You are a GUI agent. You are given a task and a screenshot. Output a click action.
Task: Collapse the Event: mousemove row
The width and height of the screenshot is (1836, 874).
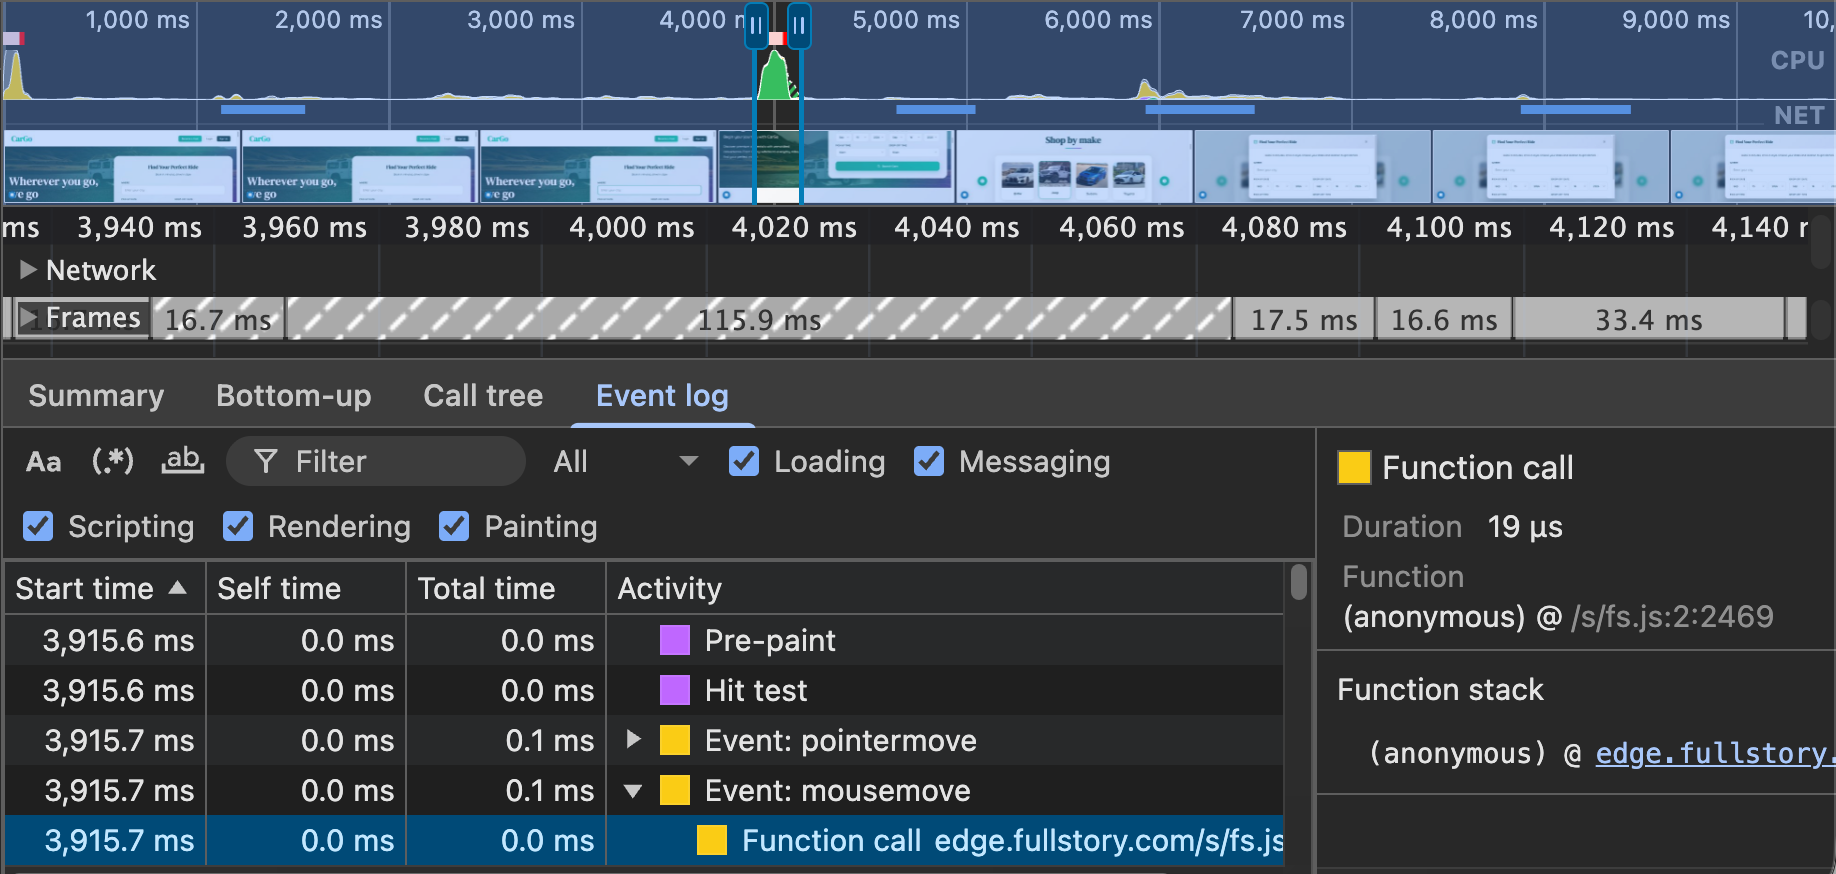(x=633, y=791)
